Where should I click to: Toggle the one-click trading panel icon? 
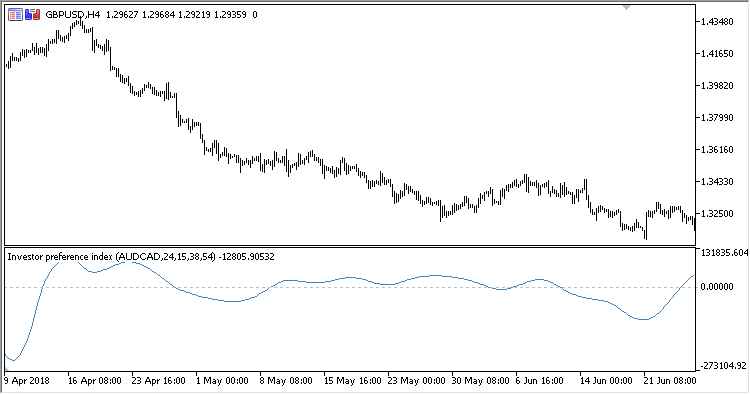click(33, 15)
